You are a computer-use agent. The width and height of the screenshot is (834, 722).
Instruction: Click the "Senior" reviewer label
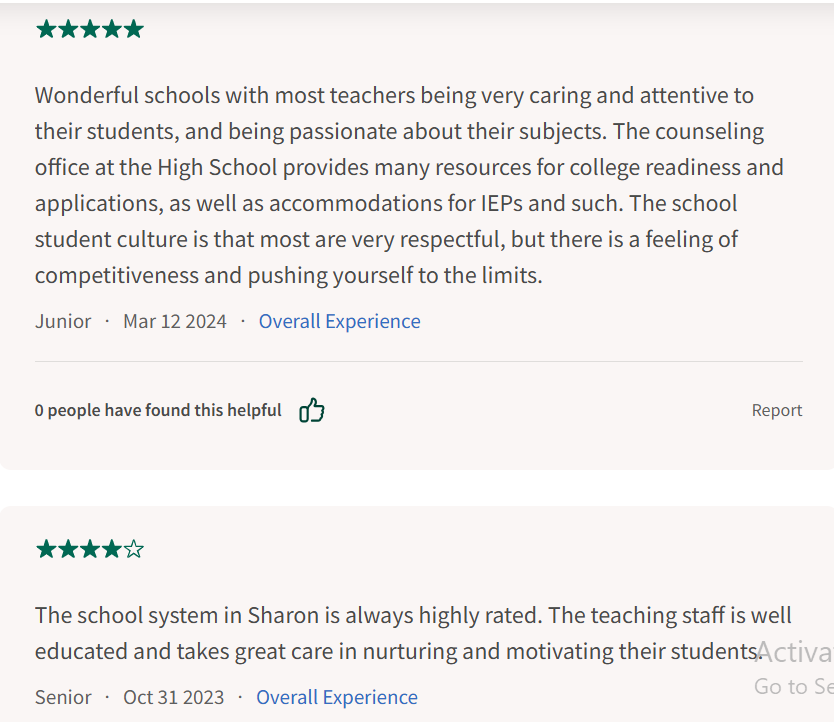(x=63, y=697)
